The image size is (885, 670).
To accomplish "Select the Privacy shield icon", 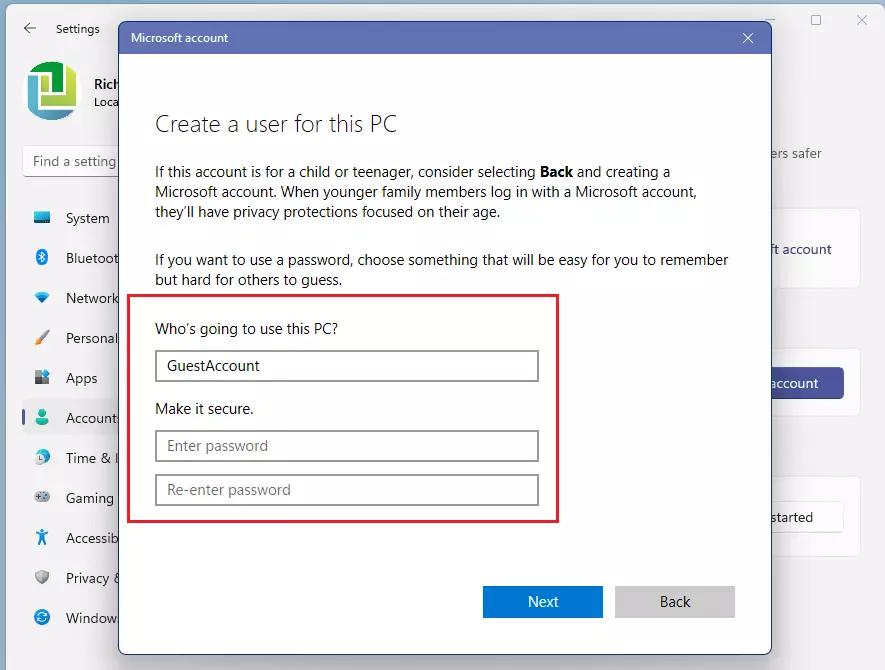I will [x=42, y=578].
